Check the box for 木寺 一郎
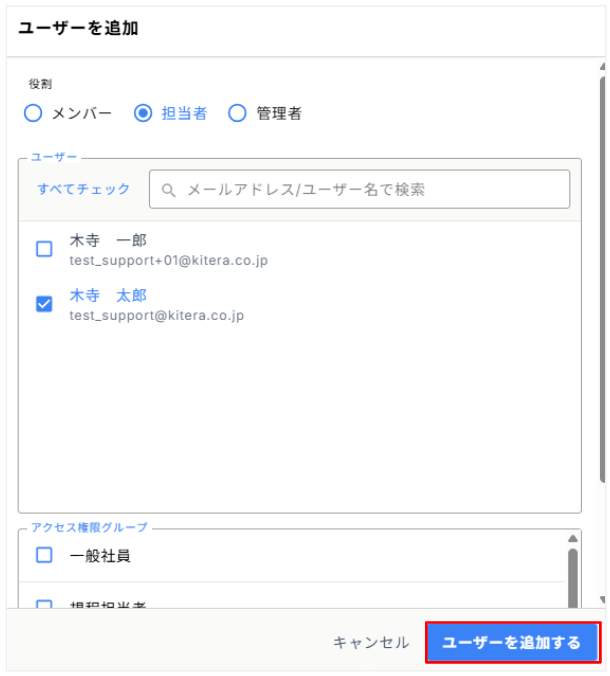 coord(44,249)
